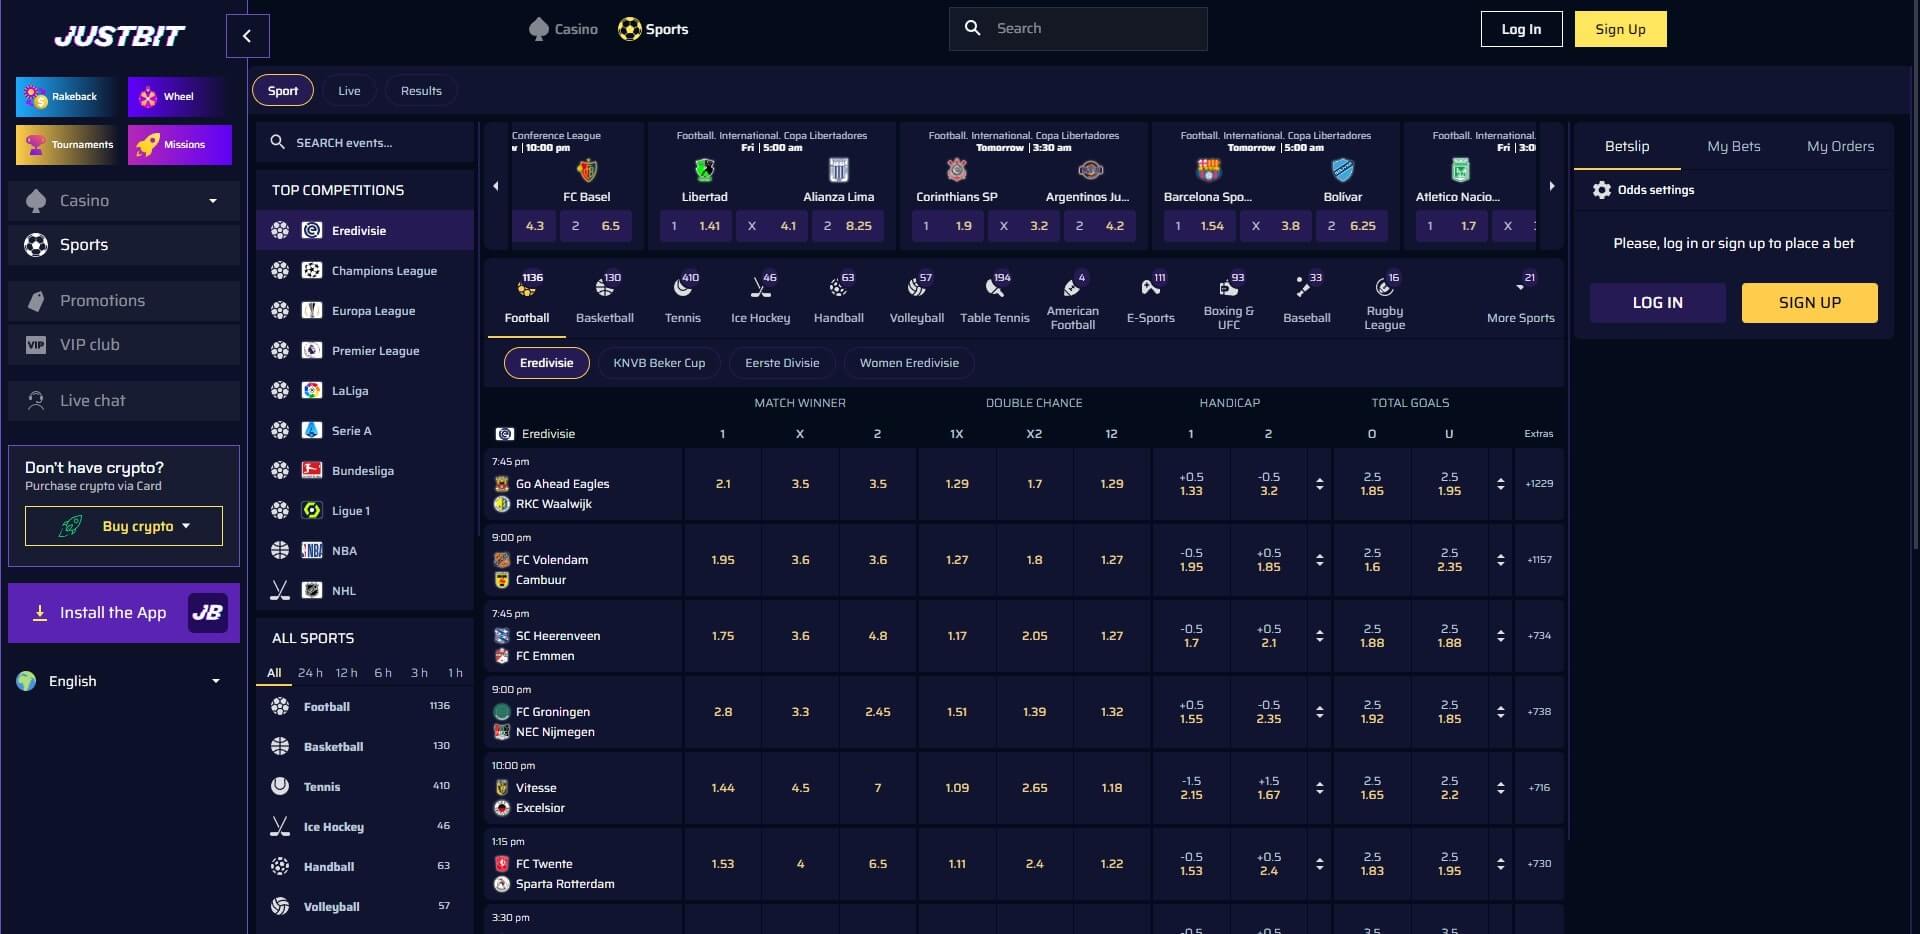Open the Results tab
The image size is (1920, 934).
coord(420,90)
